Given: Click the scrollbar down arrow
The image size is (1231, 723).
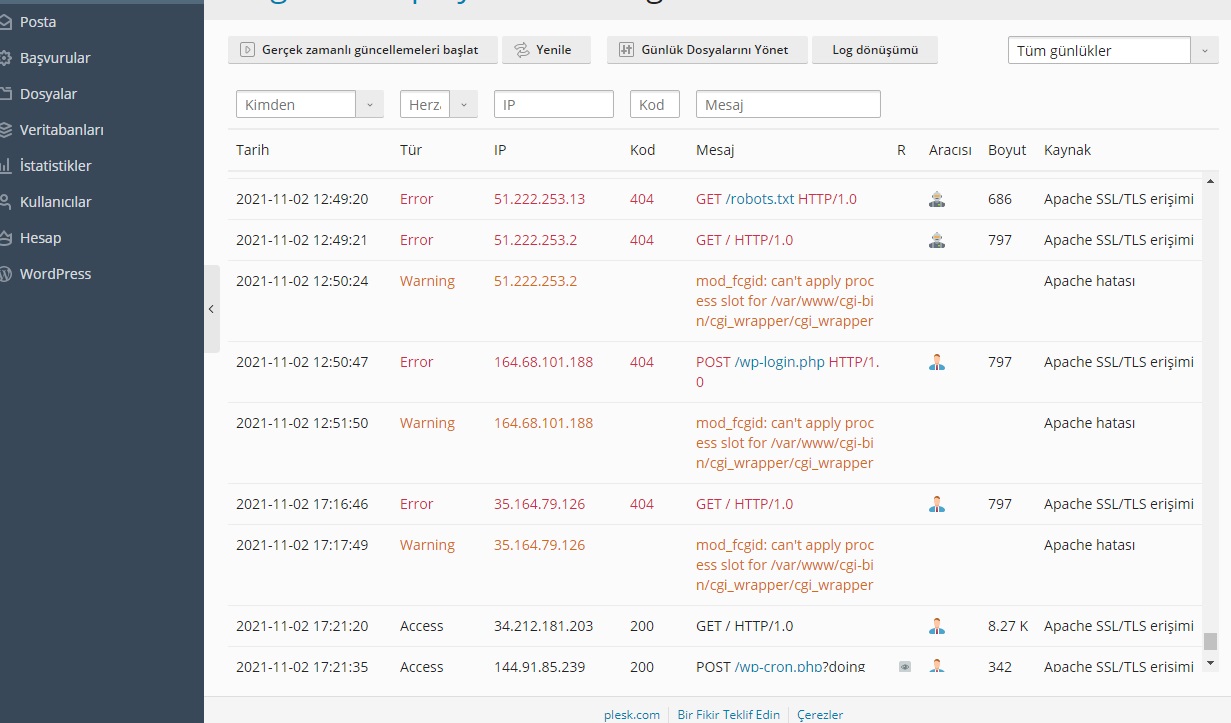Looking at the screenshot, I should tap(1210, 662).
